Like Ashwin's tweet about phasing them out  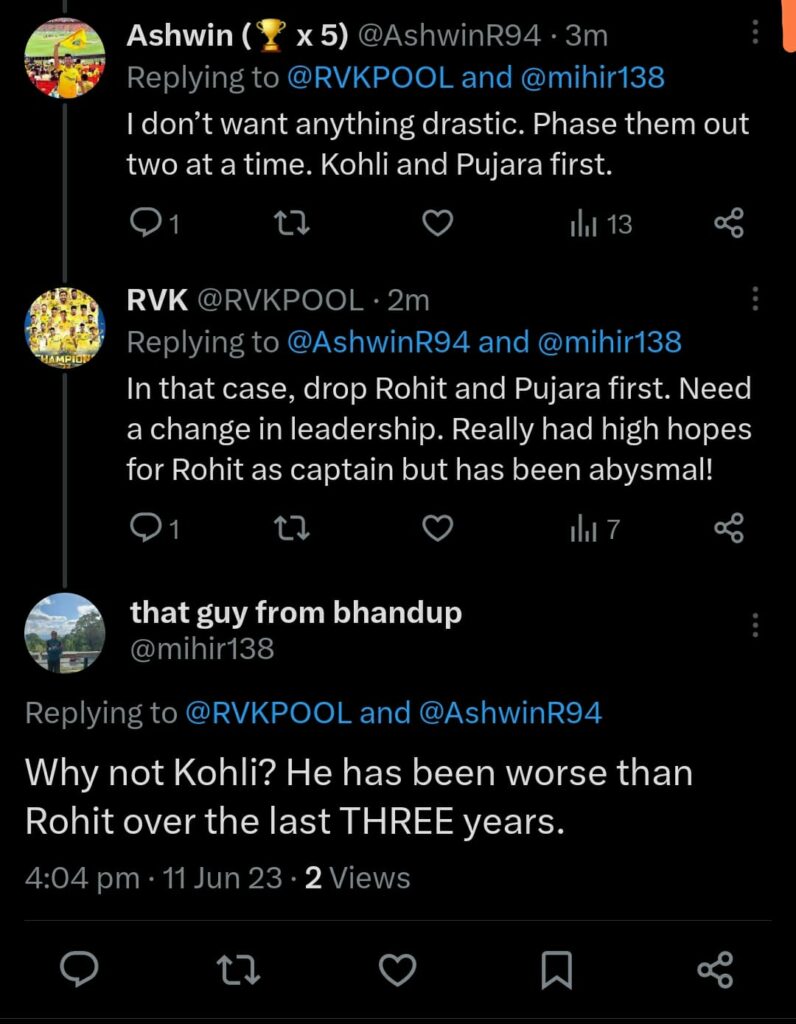437,224
